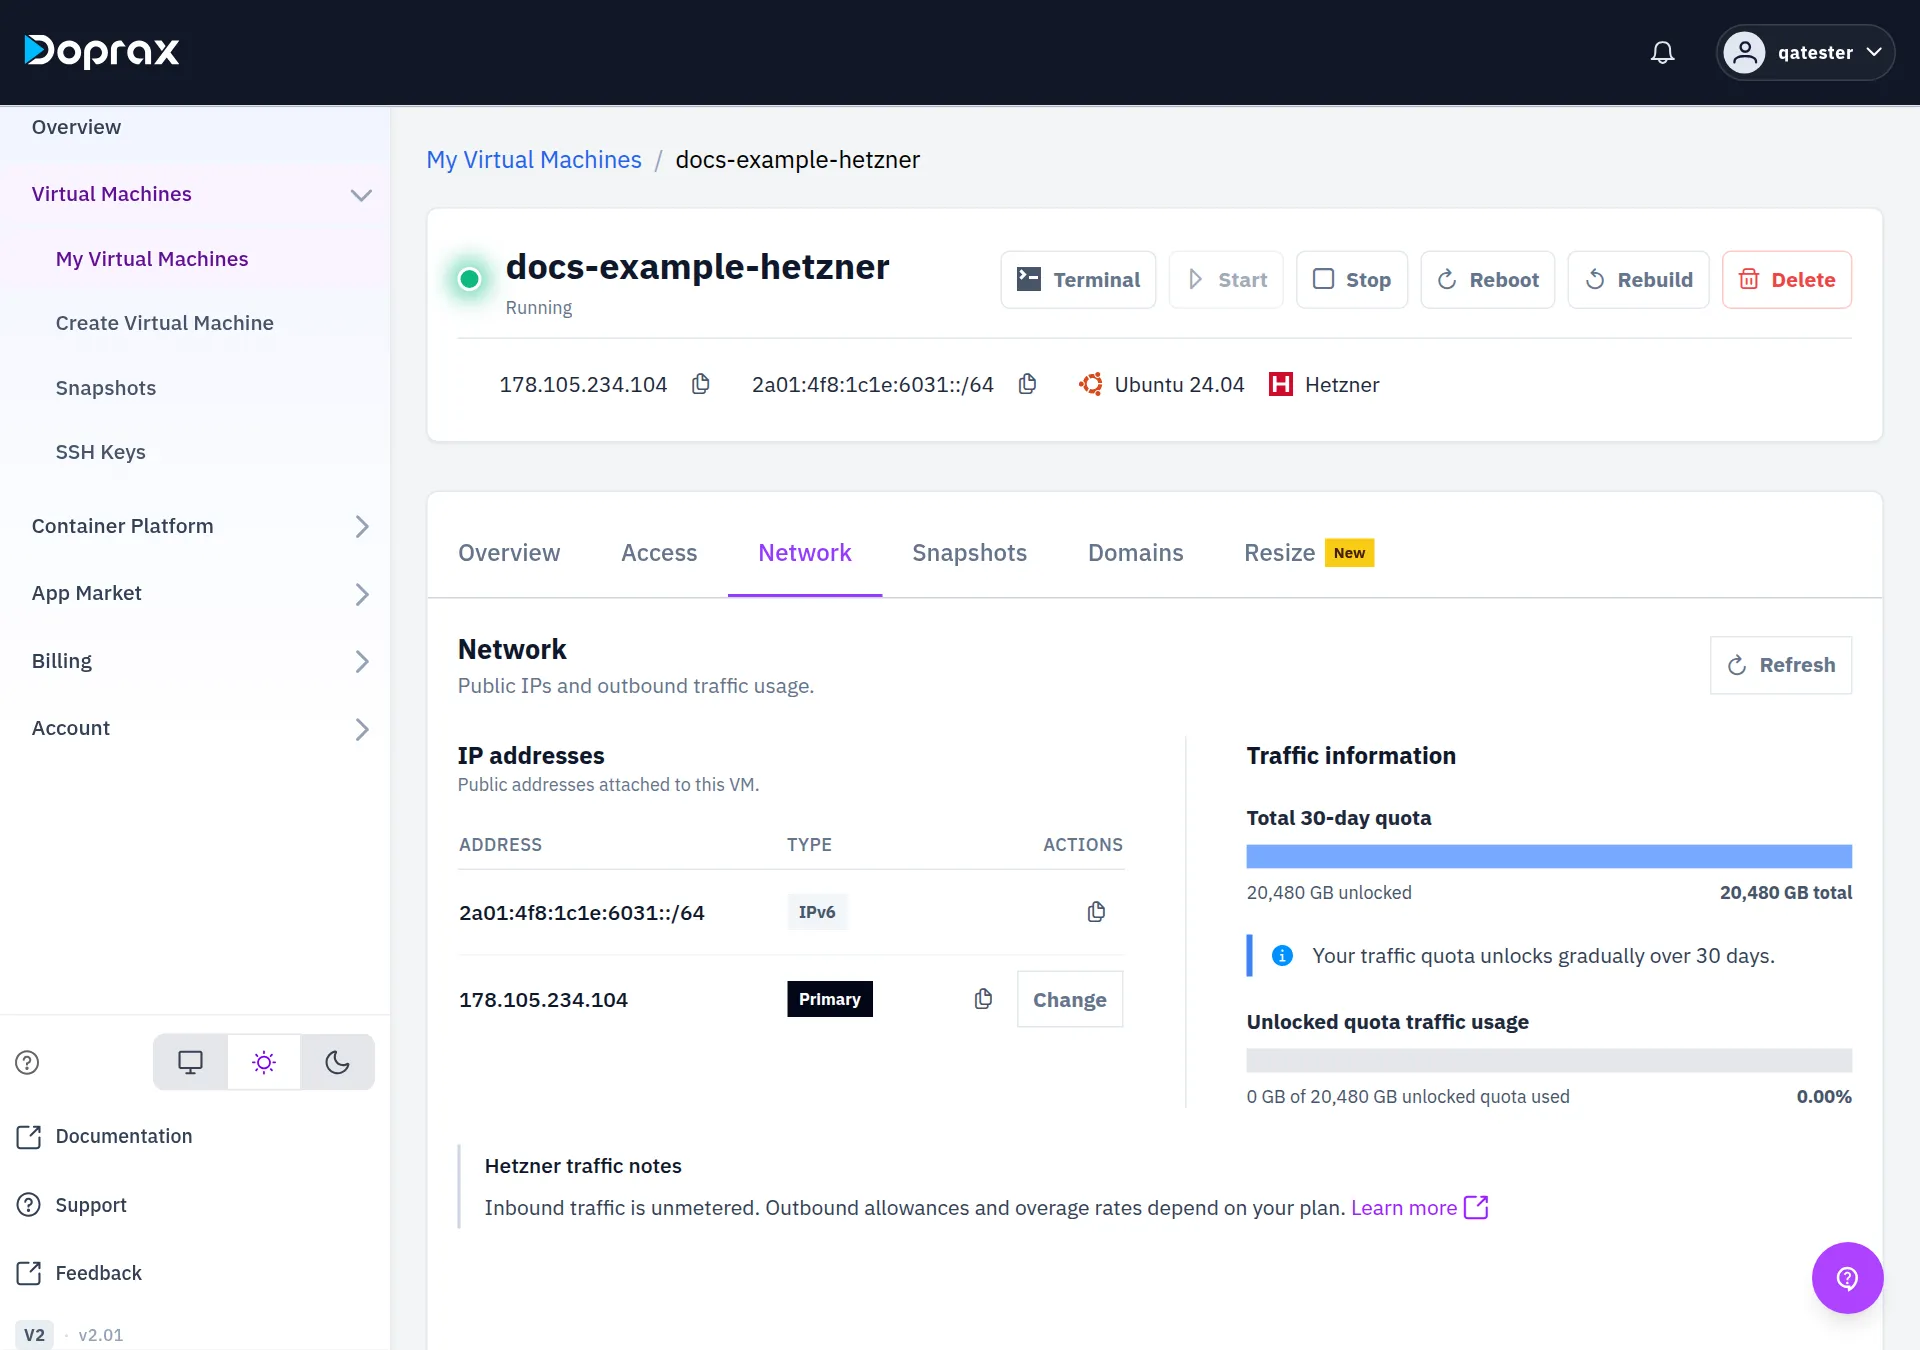Open the qatester account dropdown

[1805, 52]
